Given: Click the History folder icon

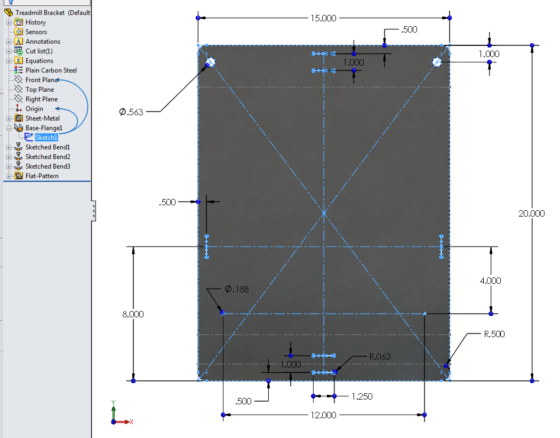Looking at the screenshot, I should [19, 22].
